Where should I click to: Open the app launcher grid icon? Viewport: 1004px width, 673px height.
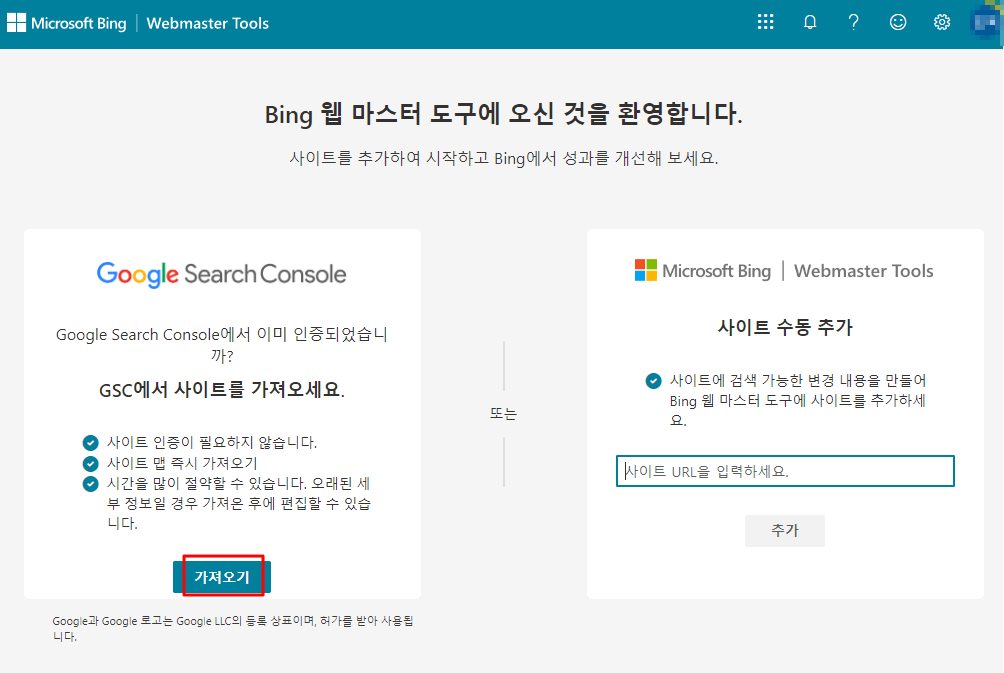click(x=766, y=21)
